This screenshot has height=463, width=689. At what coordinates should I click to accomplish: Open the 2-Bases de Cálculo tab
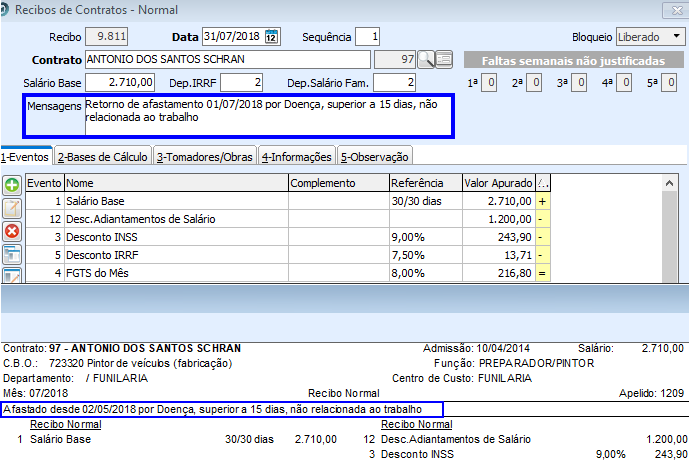tap(103, 157)
